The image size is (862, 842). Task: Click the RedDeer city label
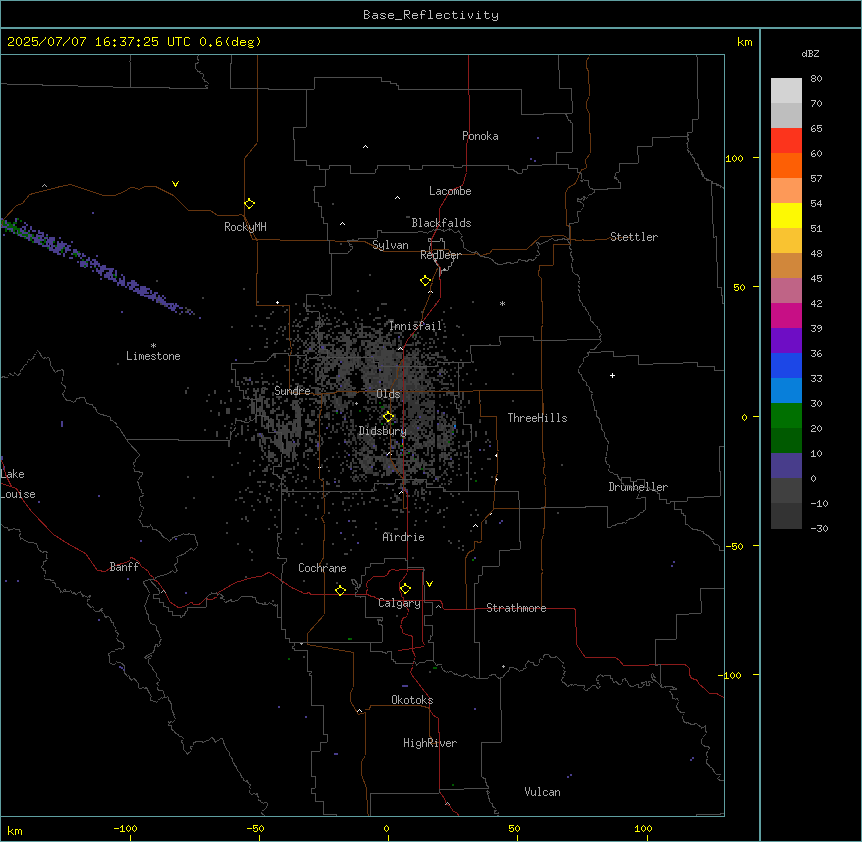(x=440, y=255)
